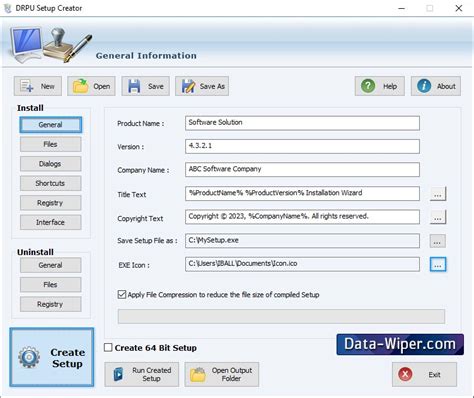Viewport: 474px width, 398px height.
Task: Click the Save floppy disk icon
Action: [x=134, y=86]
